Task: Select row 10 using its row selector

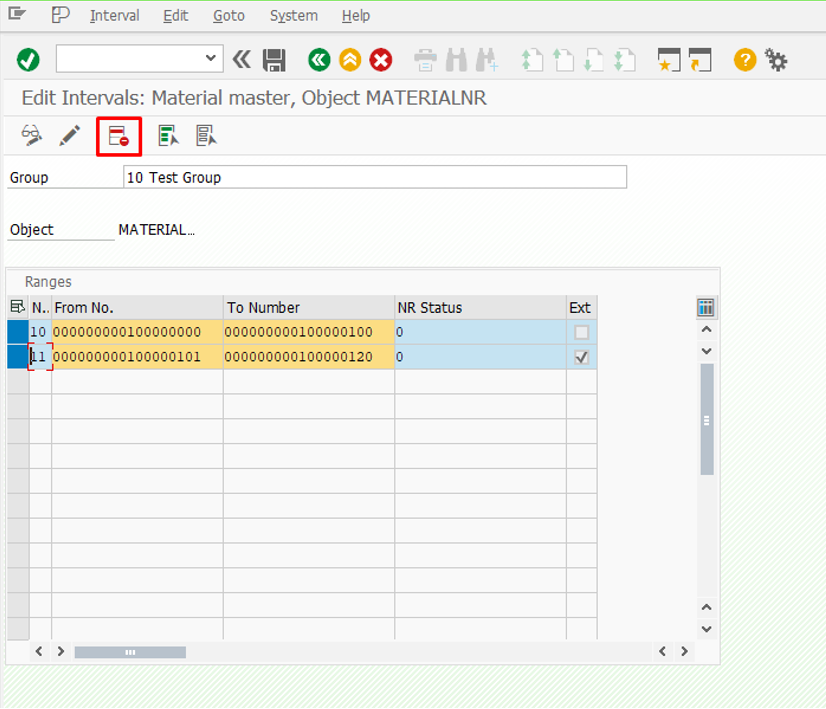Action: [x=17, y=332]
